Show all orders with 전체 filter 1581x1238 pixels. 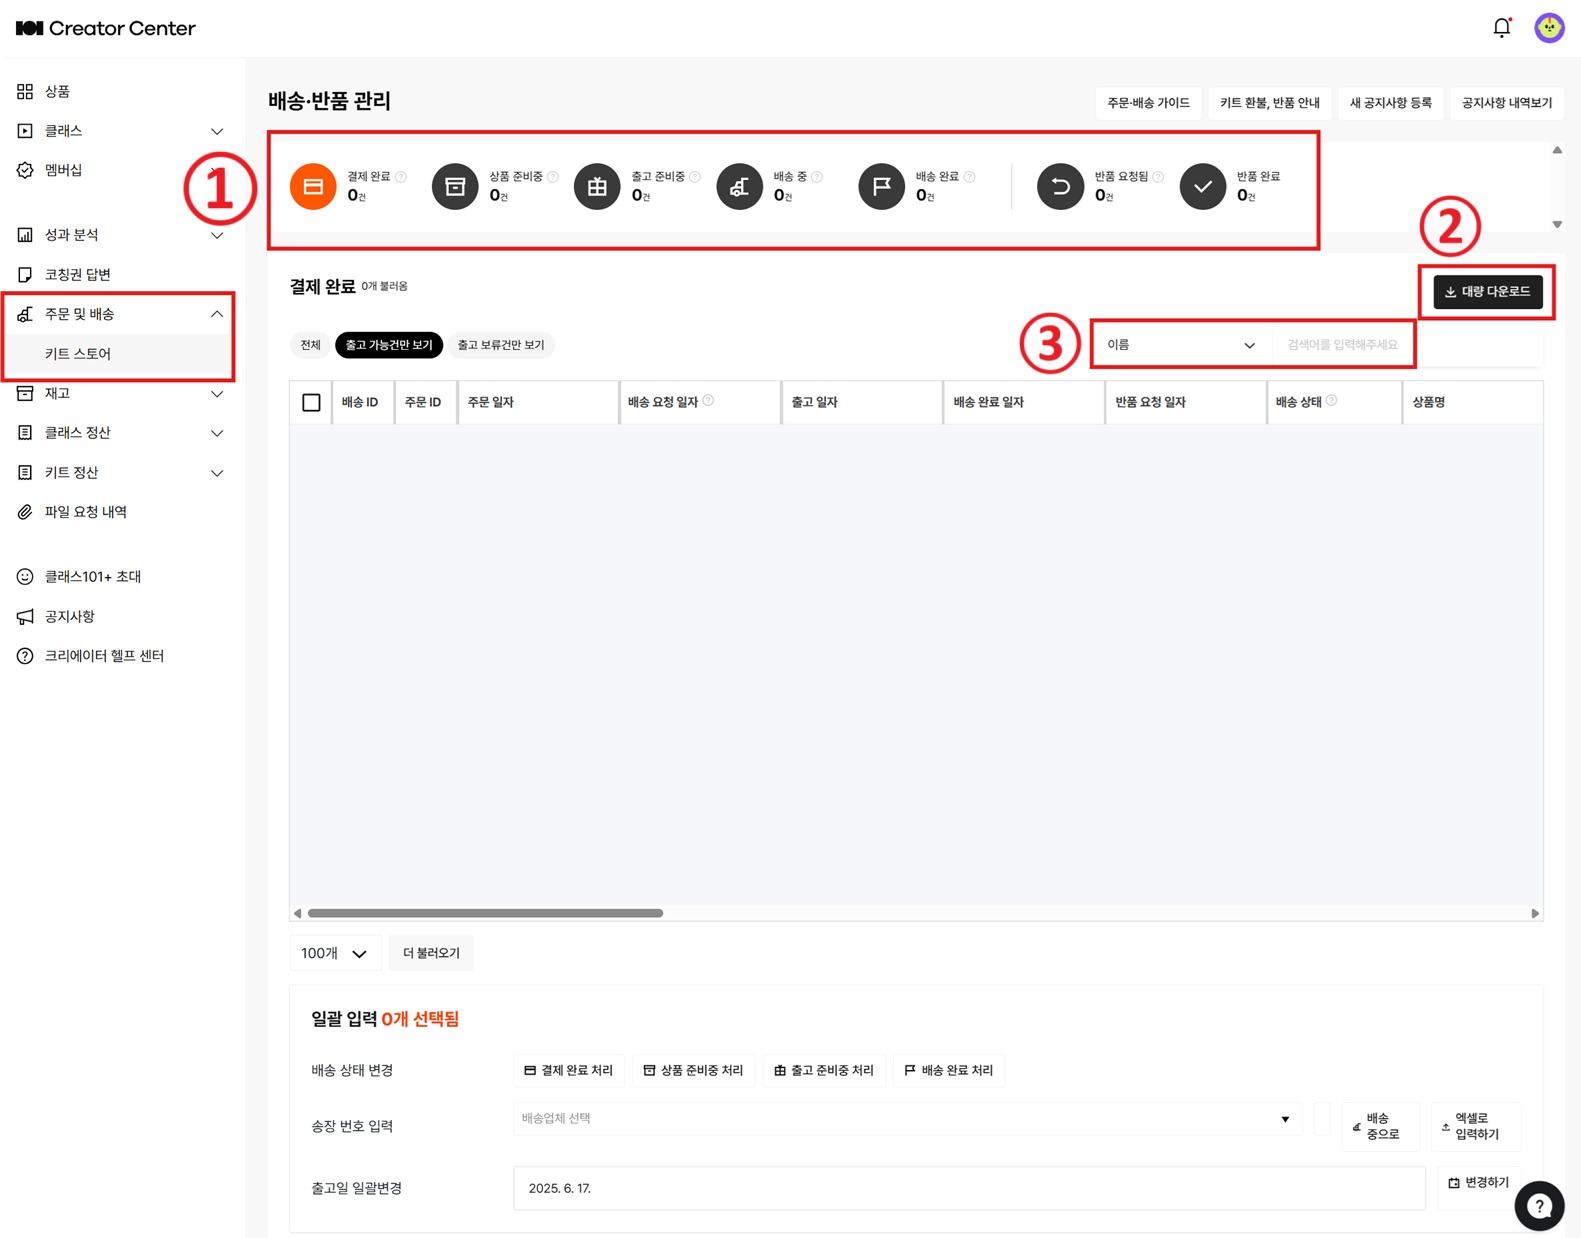coord(311,345)
